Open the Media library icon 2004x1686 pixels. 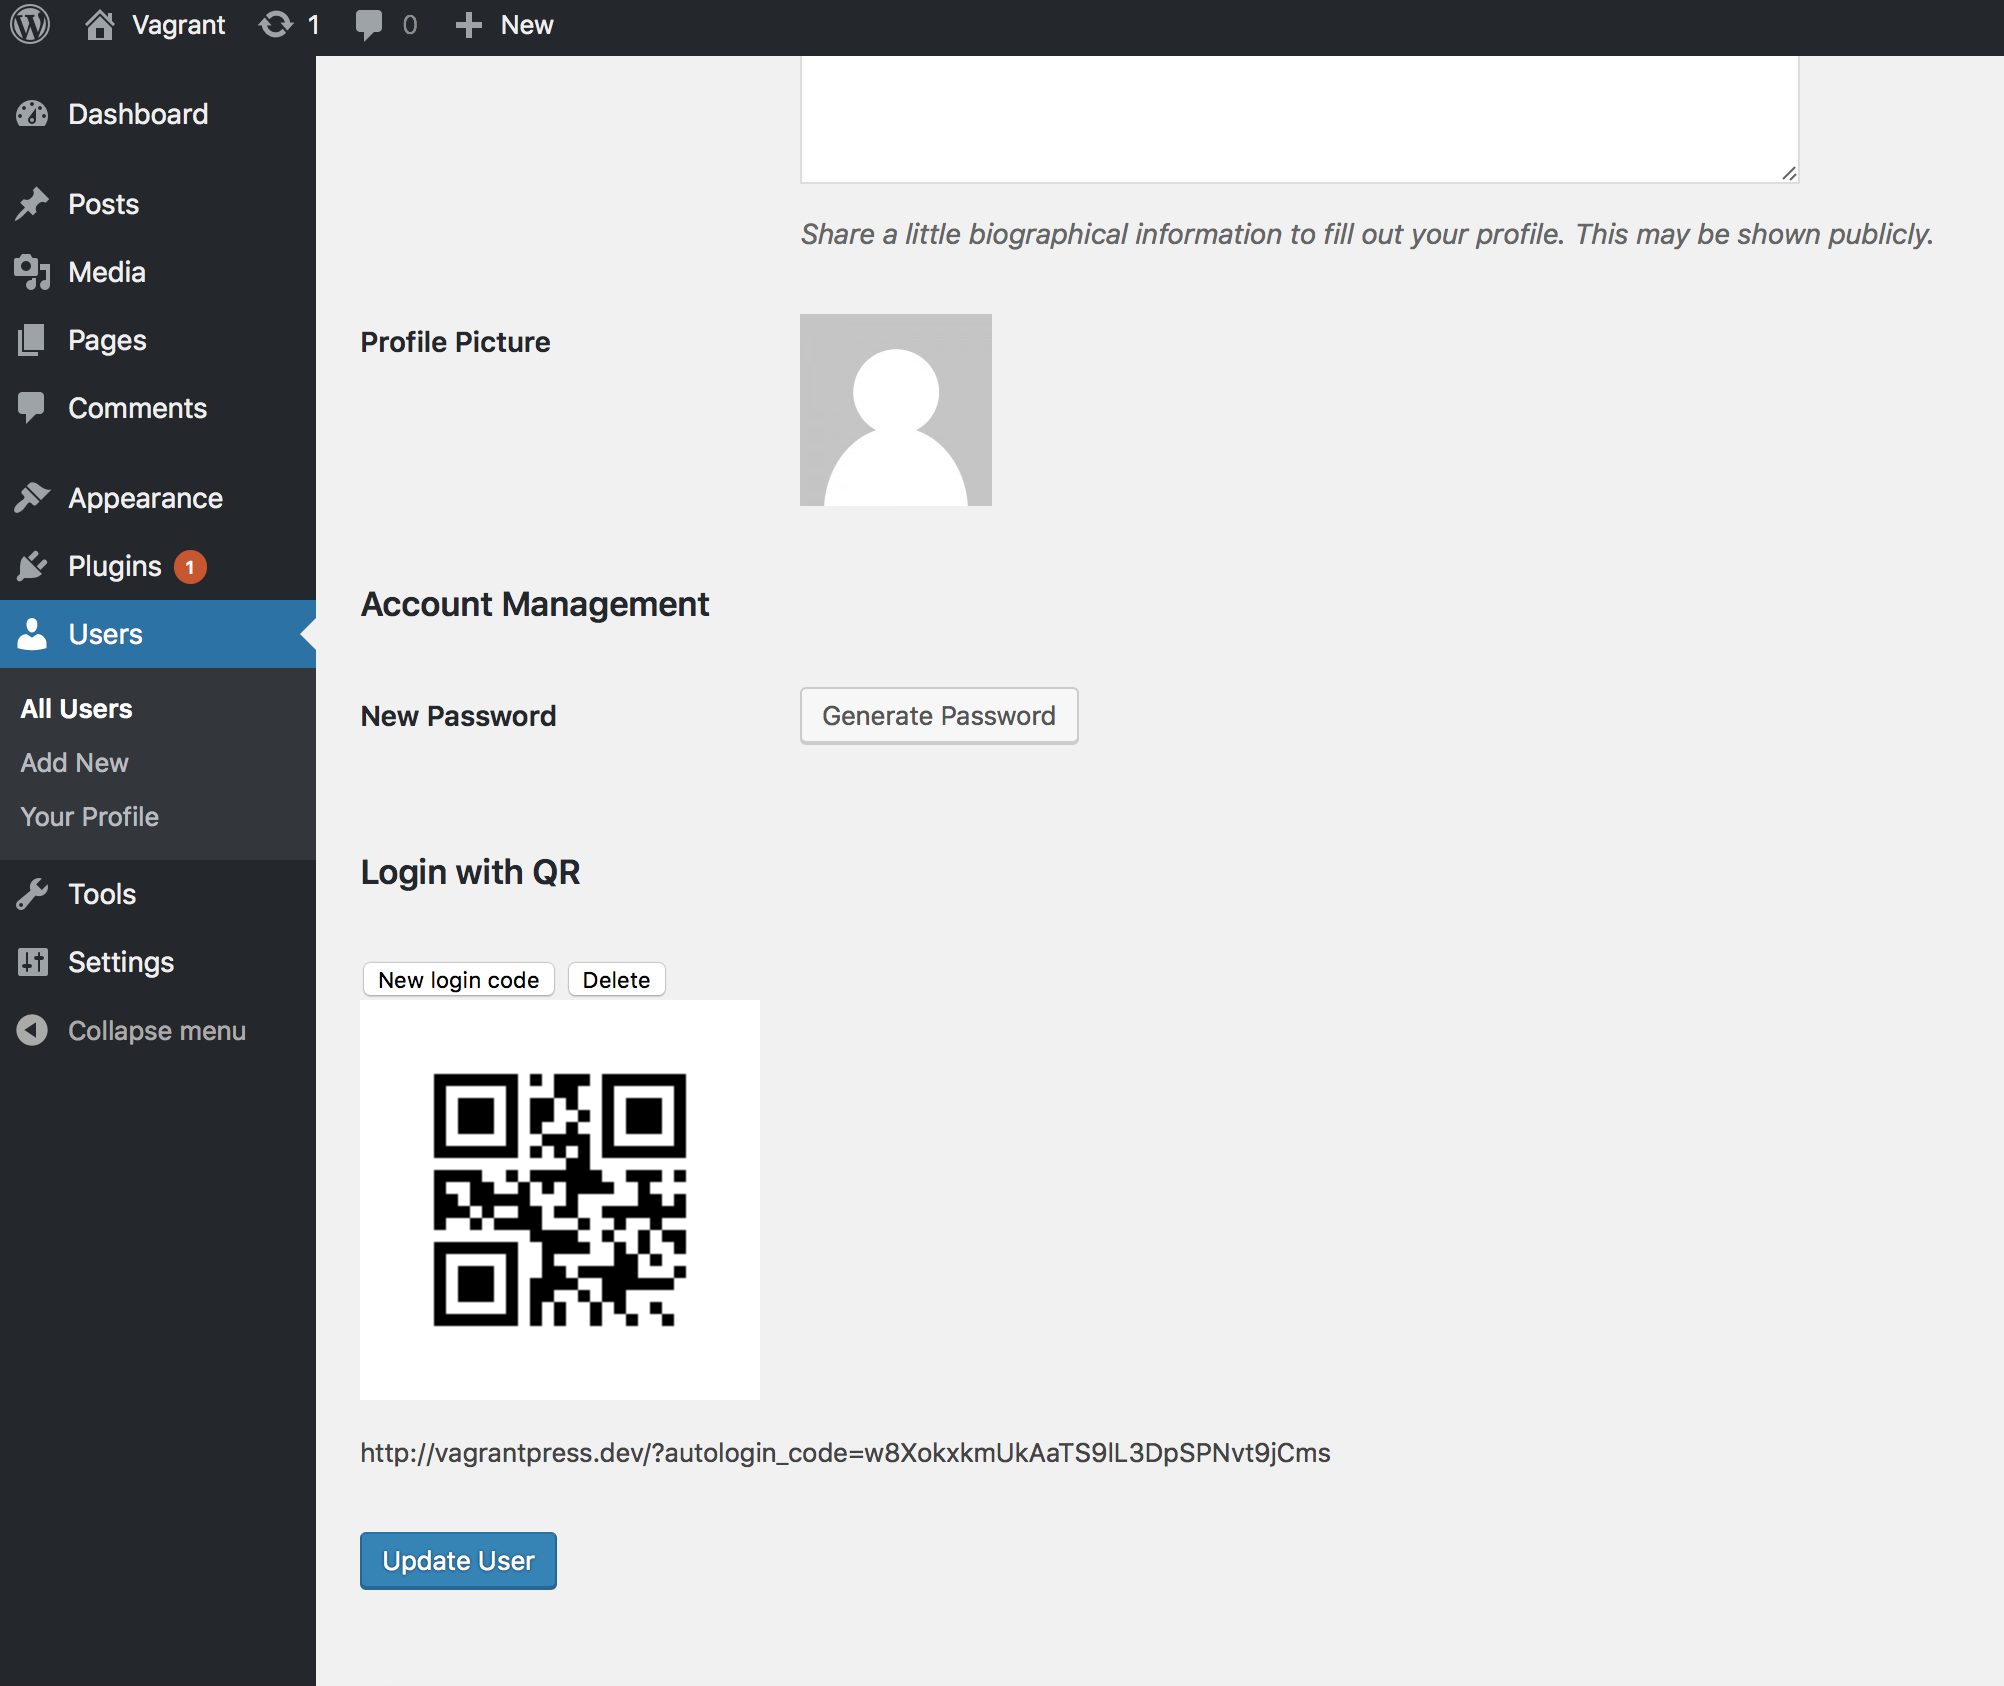point(33,271)
